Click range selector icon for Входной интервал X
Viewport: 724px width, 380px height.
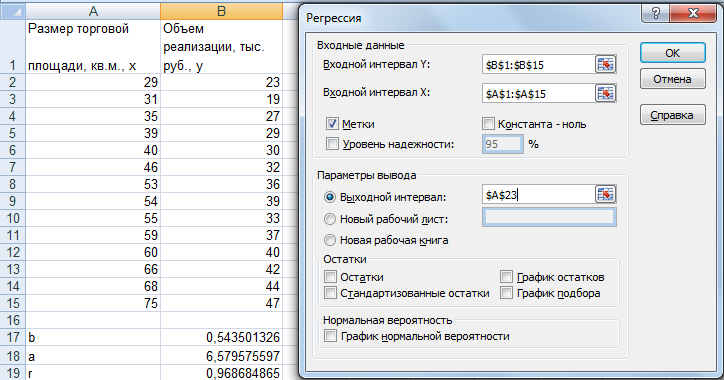(x=605, y=94)
